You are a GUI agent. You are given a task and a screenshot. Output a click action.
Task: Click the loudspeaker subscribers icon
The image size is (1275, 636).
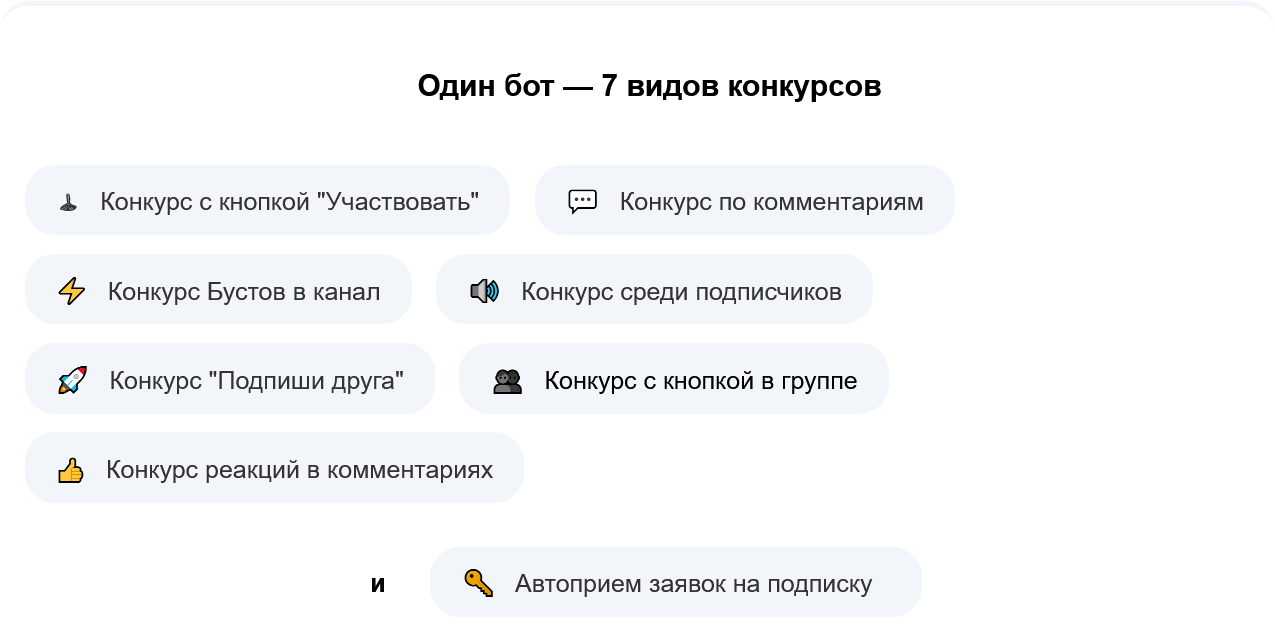pos(483,289)
